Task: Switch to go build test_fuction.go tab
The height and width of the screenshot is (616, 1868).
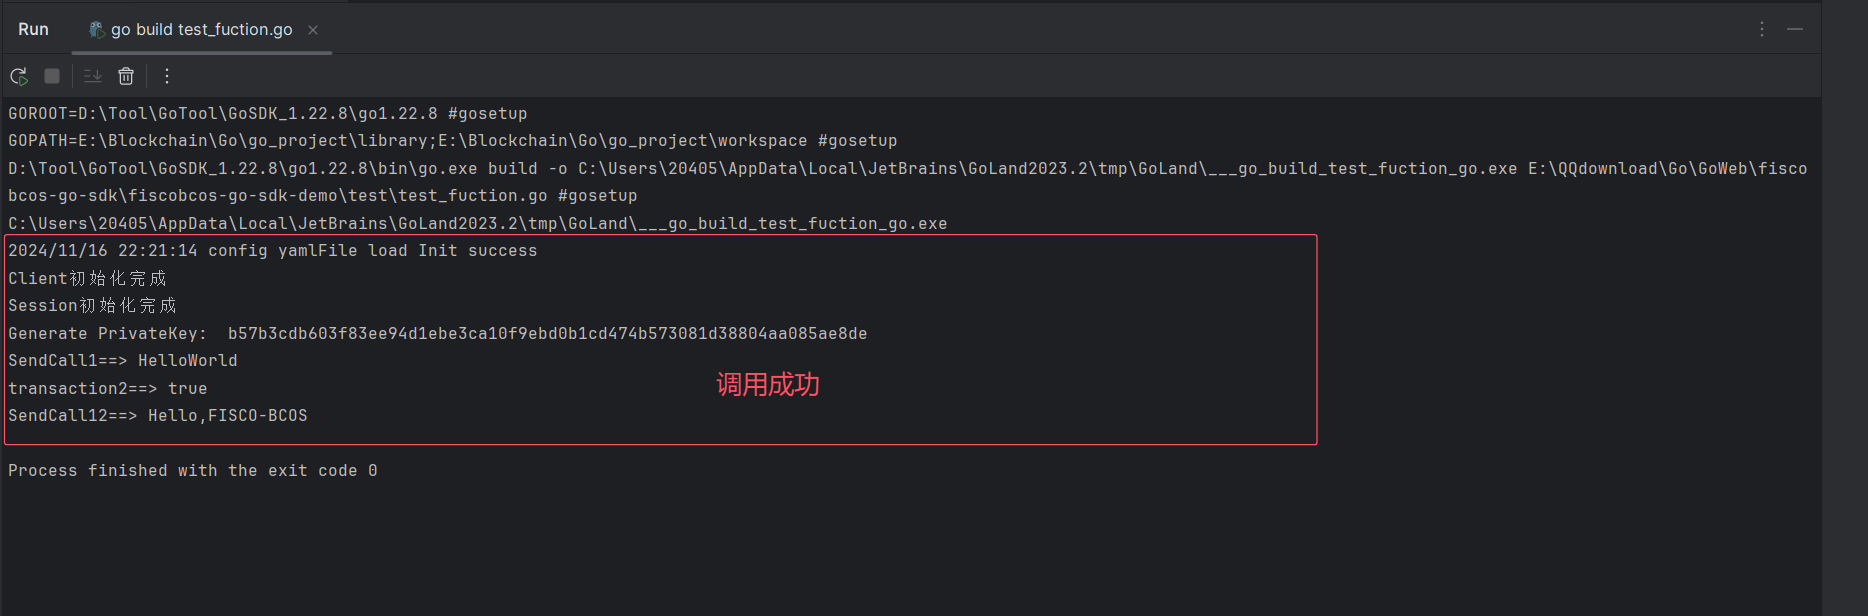Action: coord(201,29)
